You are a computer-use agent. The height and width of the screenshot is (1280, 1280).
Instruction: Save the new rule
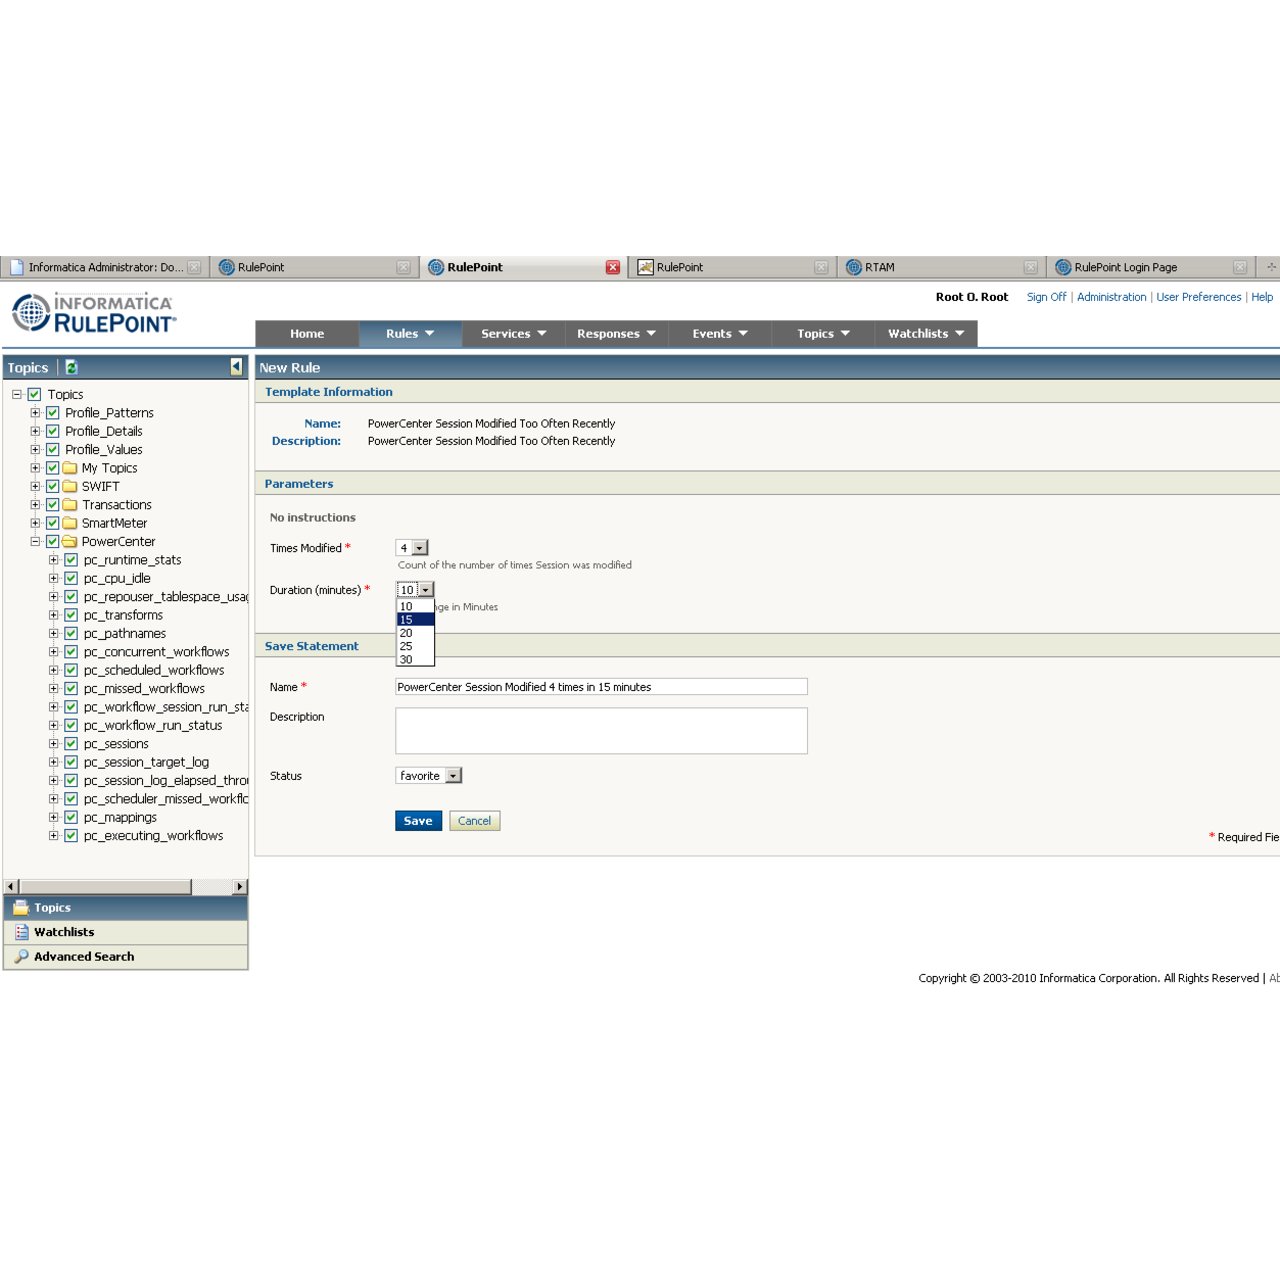point(418,821)
